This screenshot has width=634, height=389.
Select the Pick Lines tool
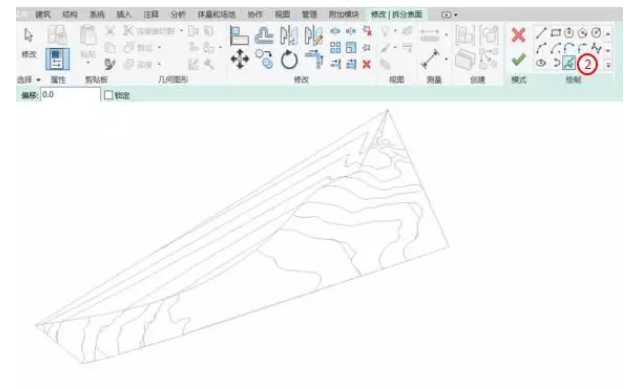pyautogui.click(x=569, y=63)
